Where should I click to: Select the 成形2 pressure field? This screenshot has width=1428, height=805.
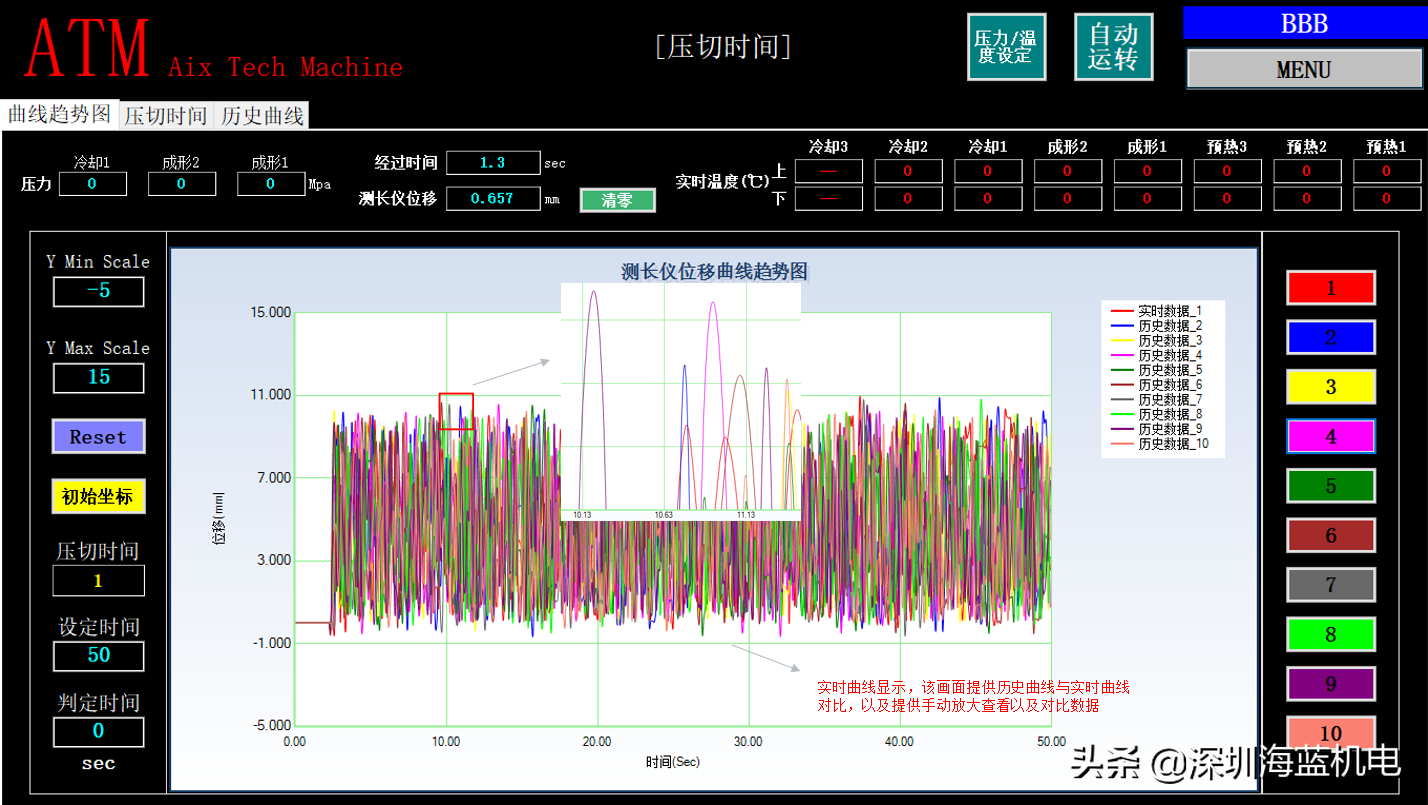(182, 184)
